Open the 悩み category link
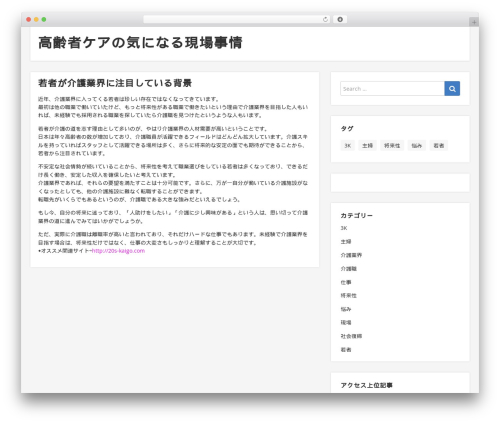500x423 pixels. pyautogui.click(x=346, y=309)
